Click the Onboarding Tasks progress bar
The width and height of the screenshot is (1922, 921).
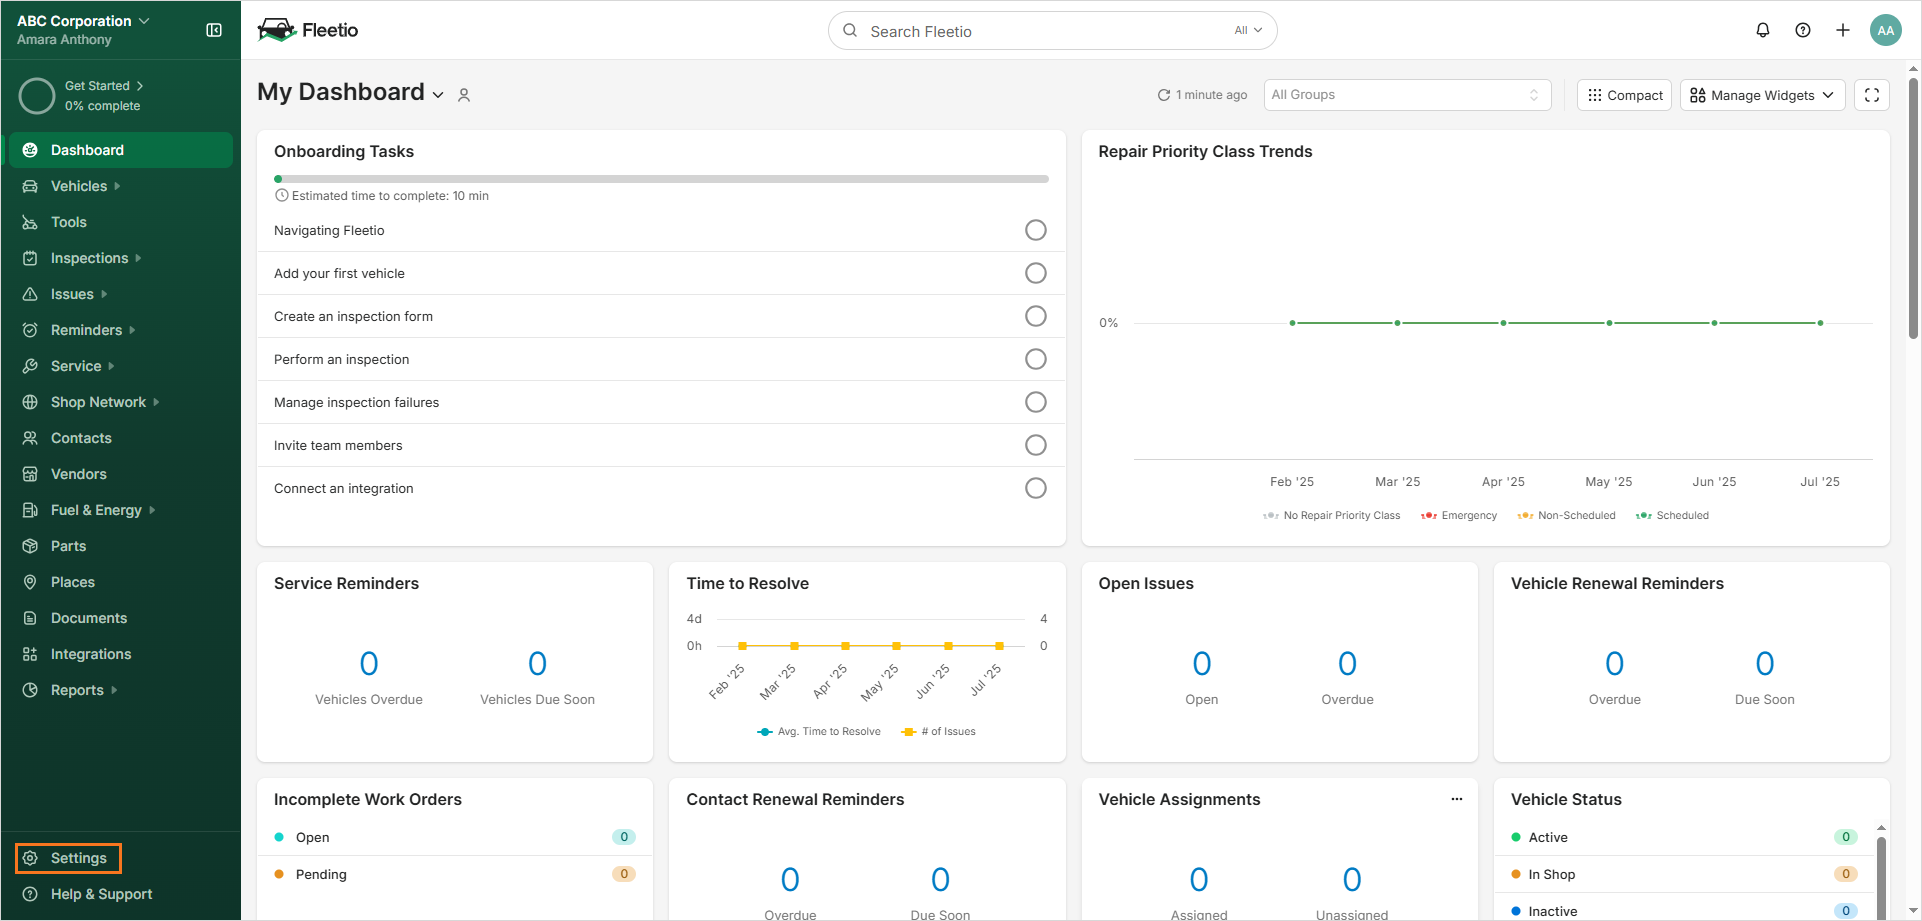[x=661, y=179]
